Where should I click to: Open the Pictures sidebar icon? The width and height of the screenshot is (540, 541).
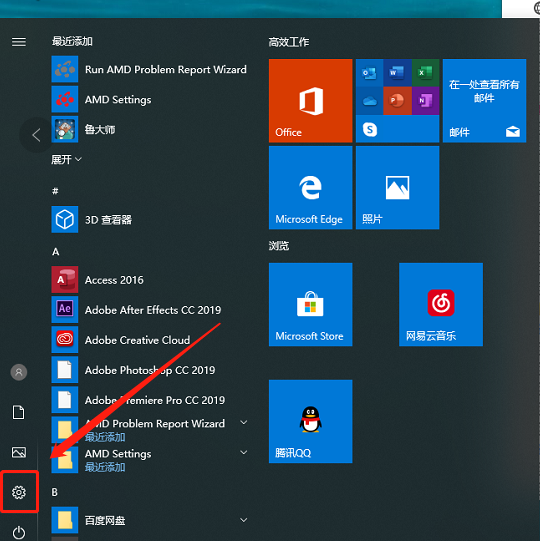point(19,452)
